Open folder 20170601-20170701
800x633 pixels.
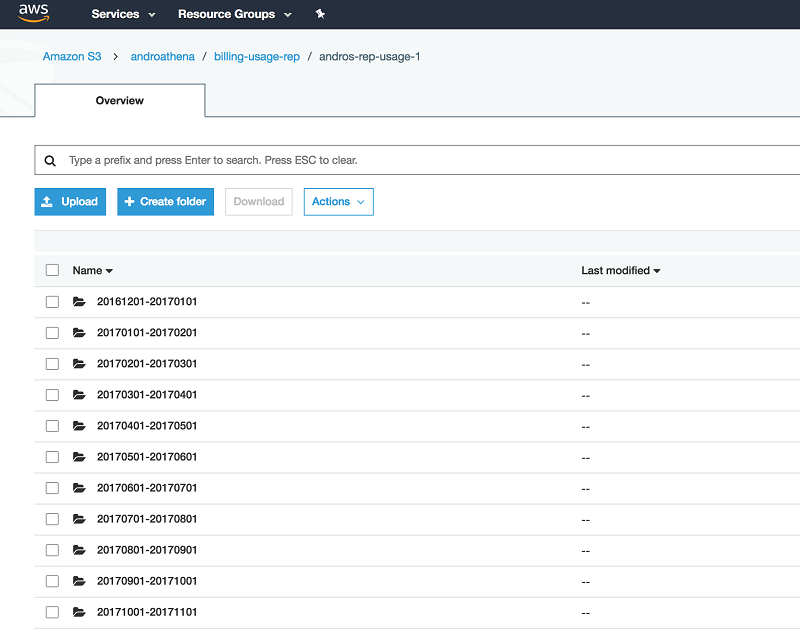147,488
